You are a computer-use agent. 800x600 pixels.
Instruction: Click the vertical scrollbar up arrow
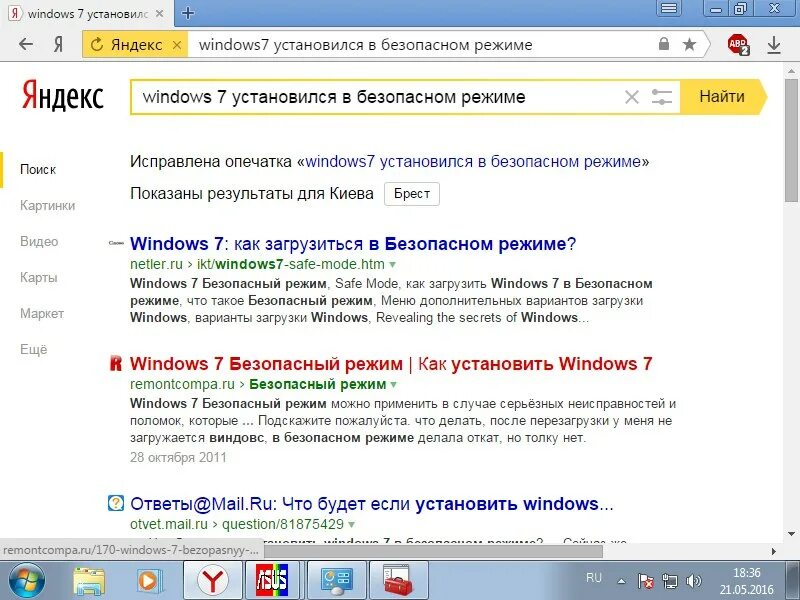791,70
